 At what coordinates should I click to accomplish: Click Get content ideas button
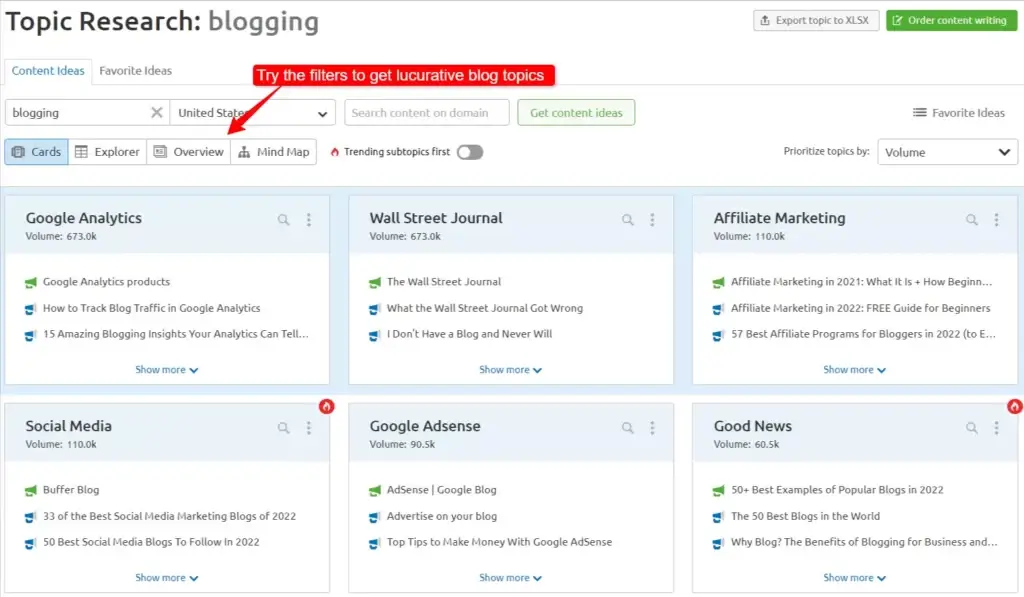[576, 112]
